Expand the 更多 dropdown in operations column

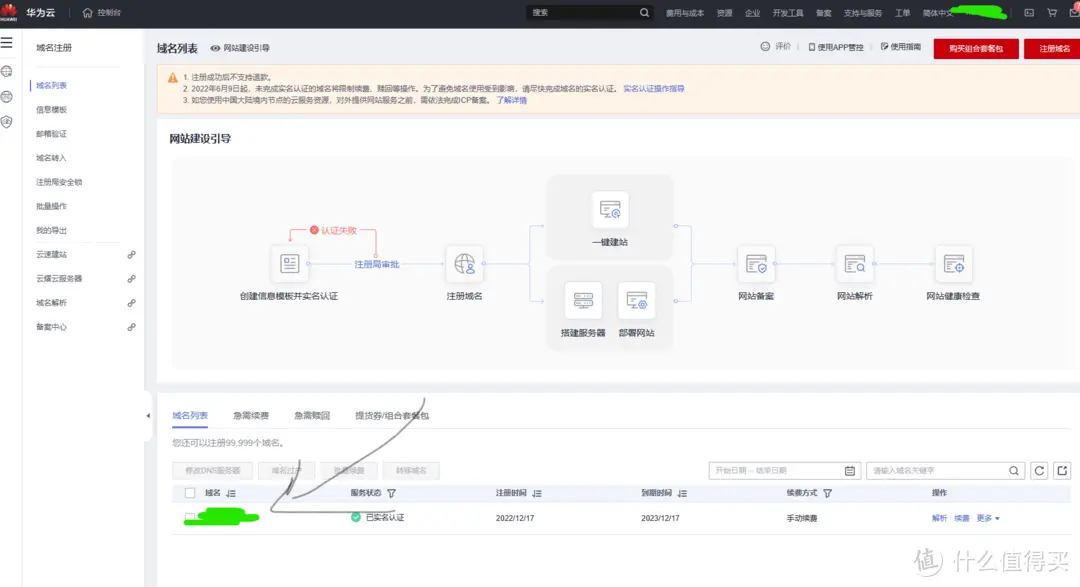click(988, 518)
